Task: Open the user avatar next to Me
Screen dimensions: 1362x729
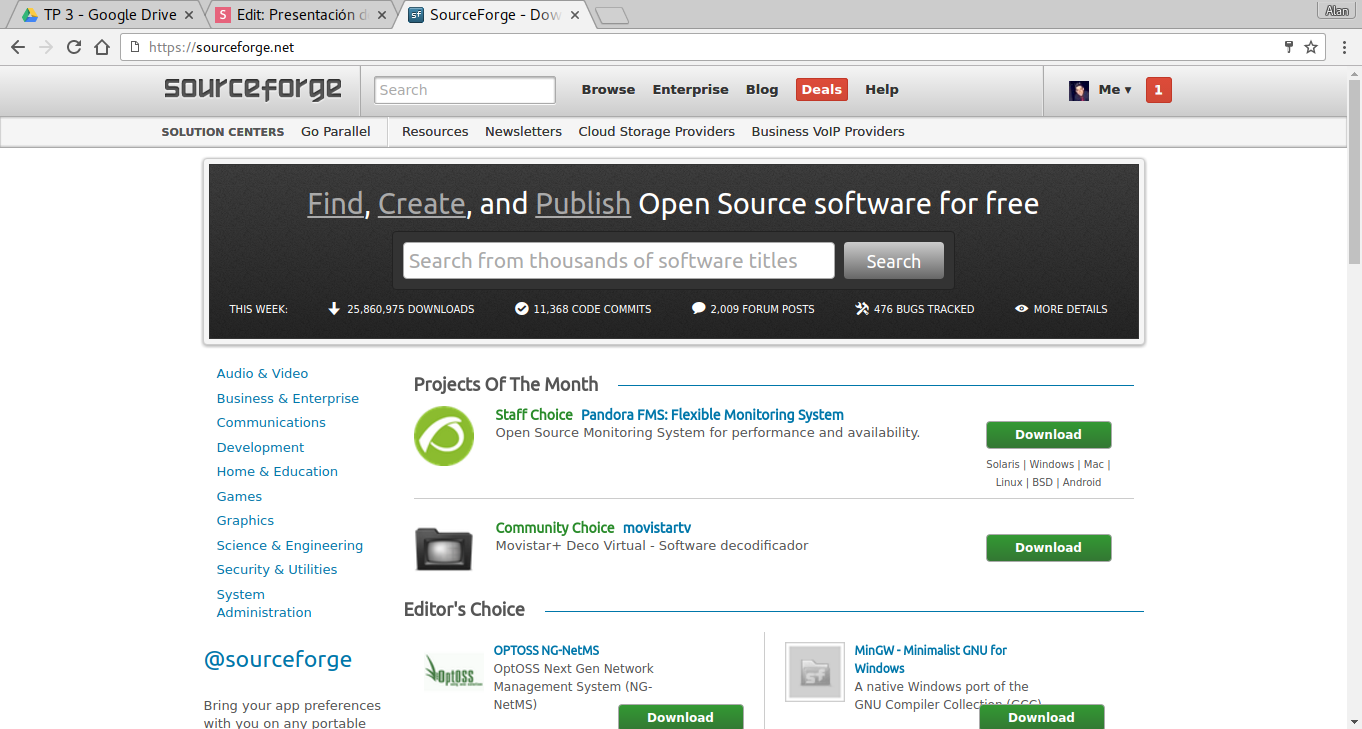Action: 1079,90
